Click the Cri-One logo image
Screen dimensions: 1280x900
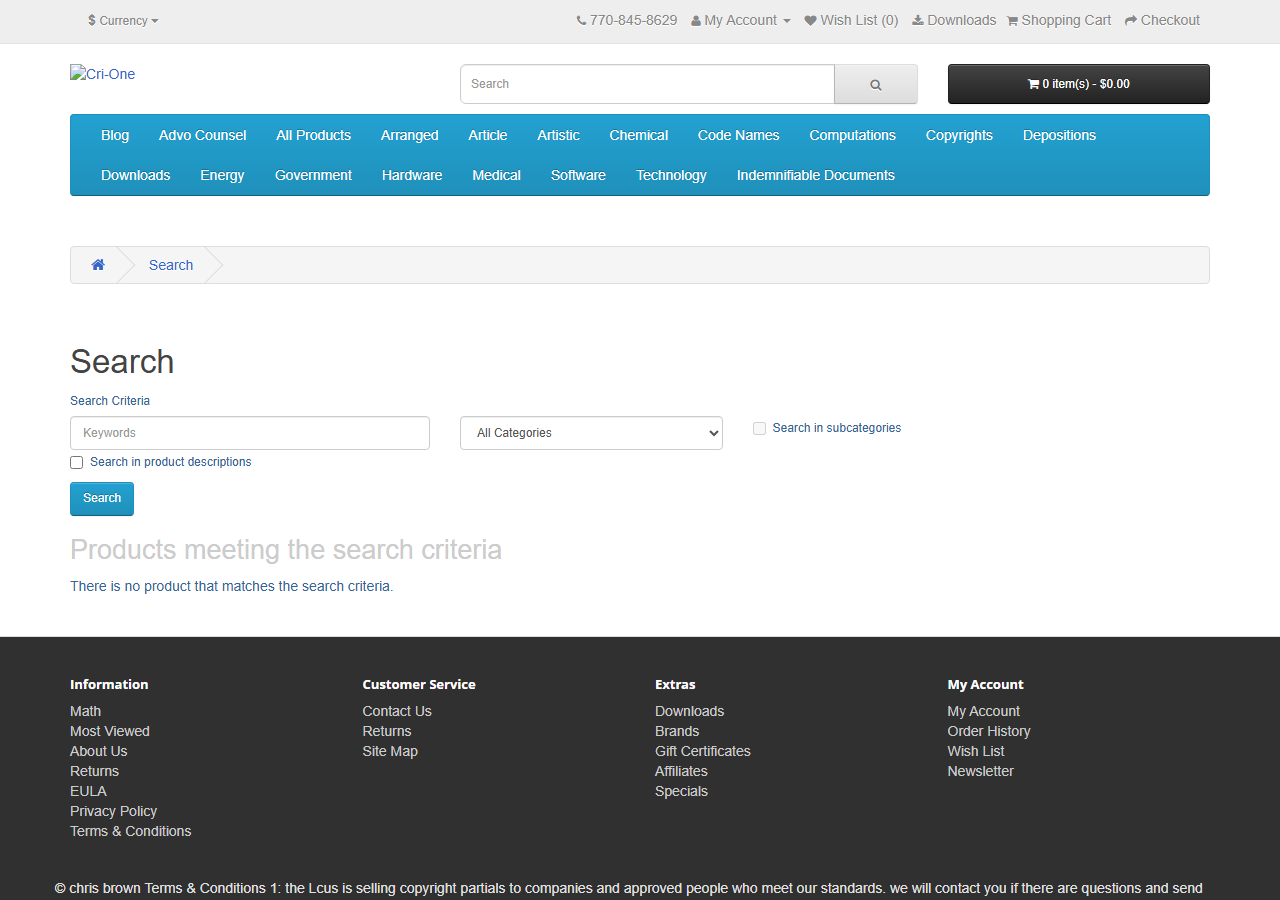(103, 74)
